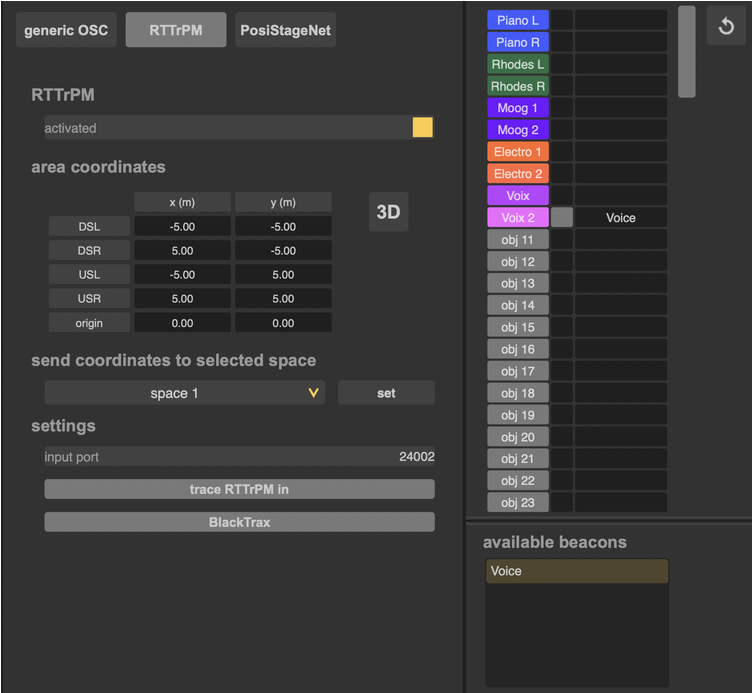Select obj 11 in the list
752x693 pixels.
[x=518, y=240]
